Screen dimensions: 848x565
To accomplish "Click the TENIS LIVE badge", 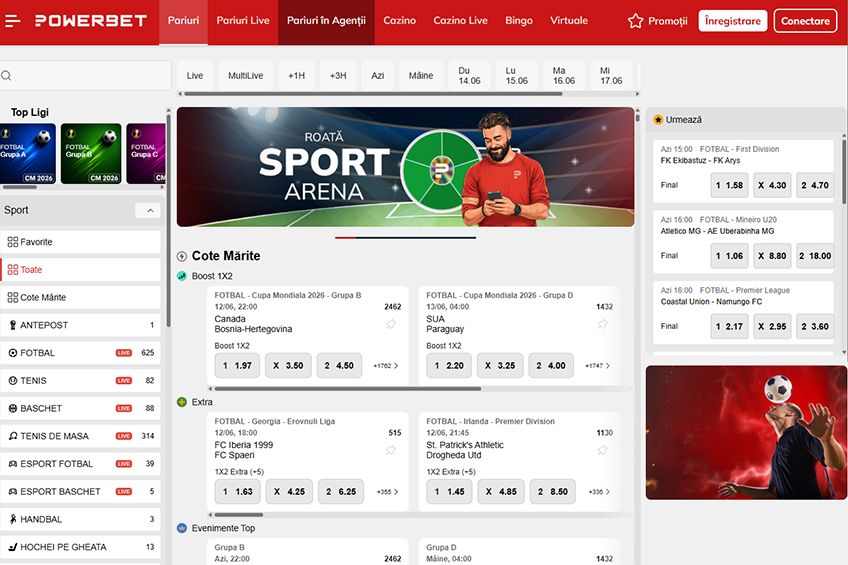I will coord(124,381).
